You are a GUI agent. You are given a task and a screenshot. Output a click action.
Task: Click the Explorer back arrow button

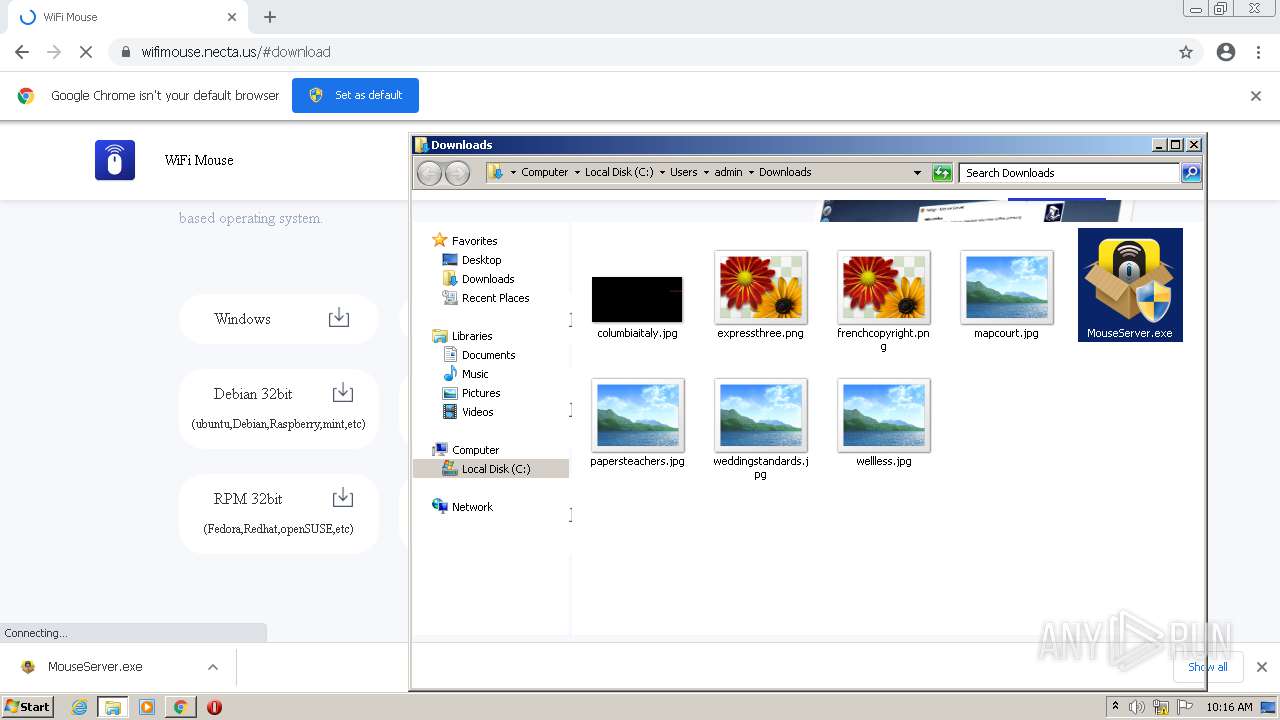[430, 173]
